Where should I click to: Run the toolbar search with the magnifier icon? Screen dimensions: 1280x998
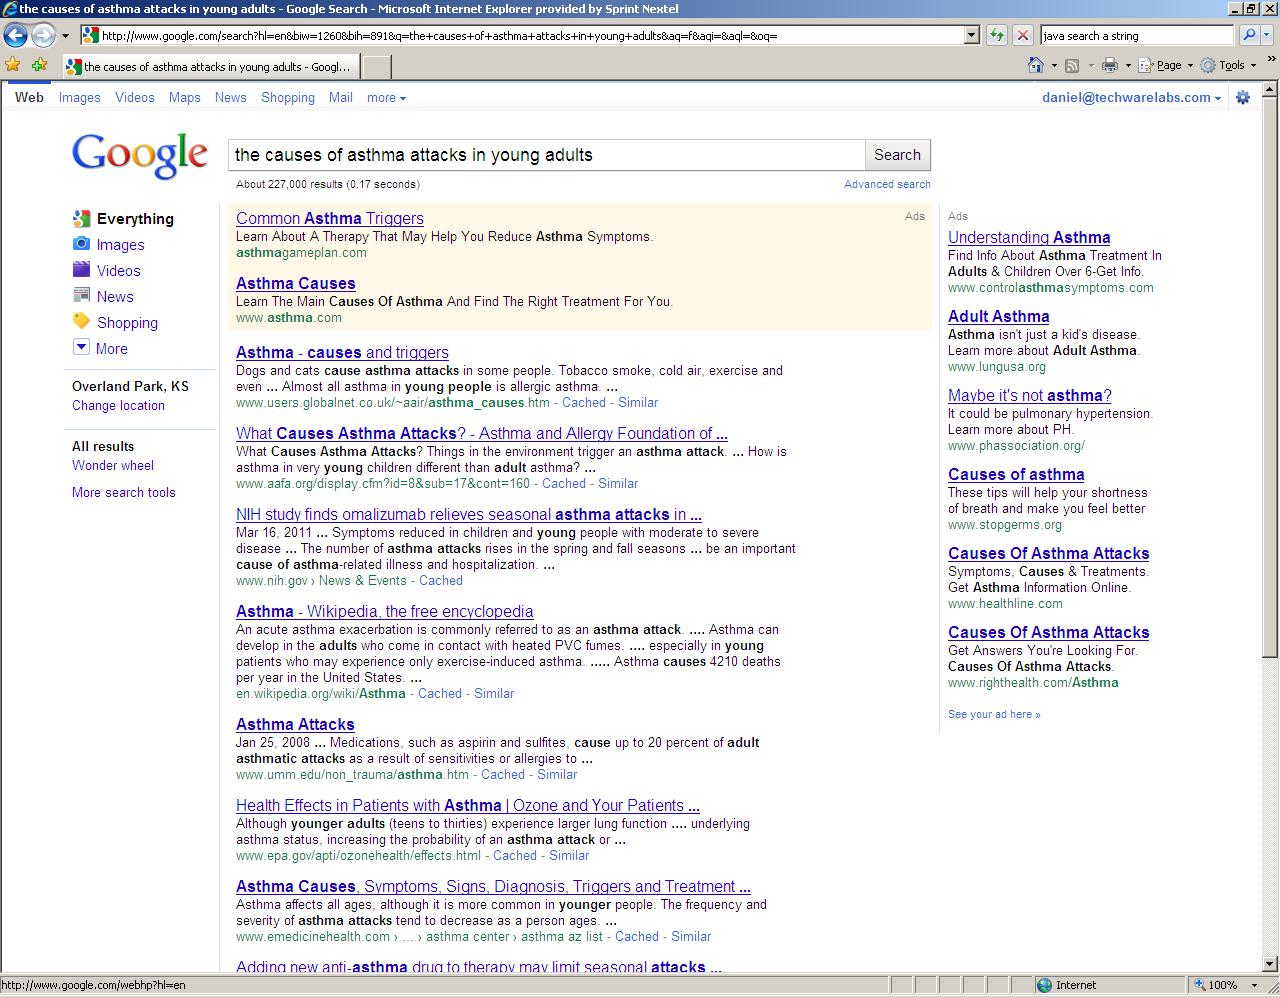tap(1248, 35)
